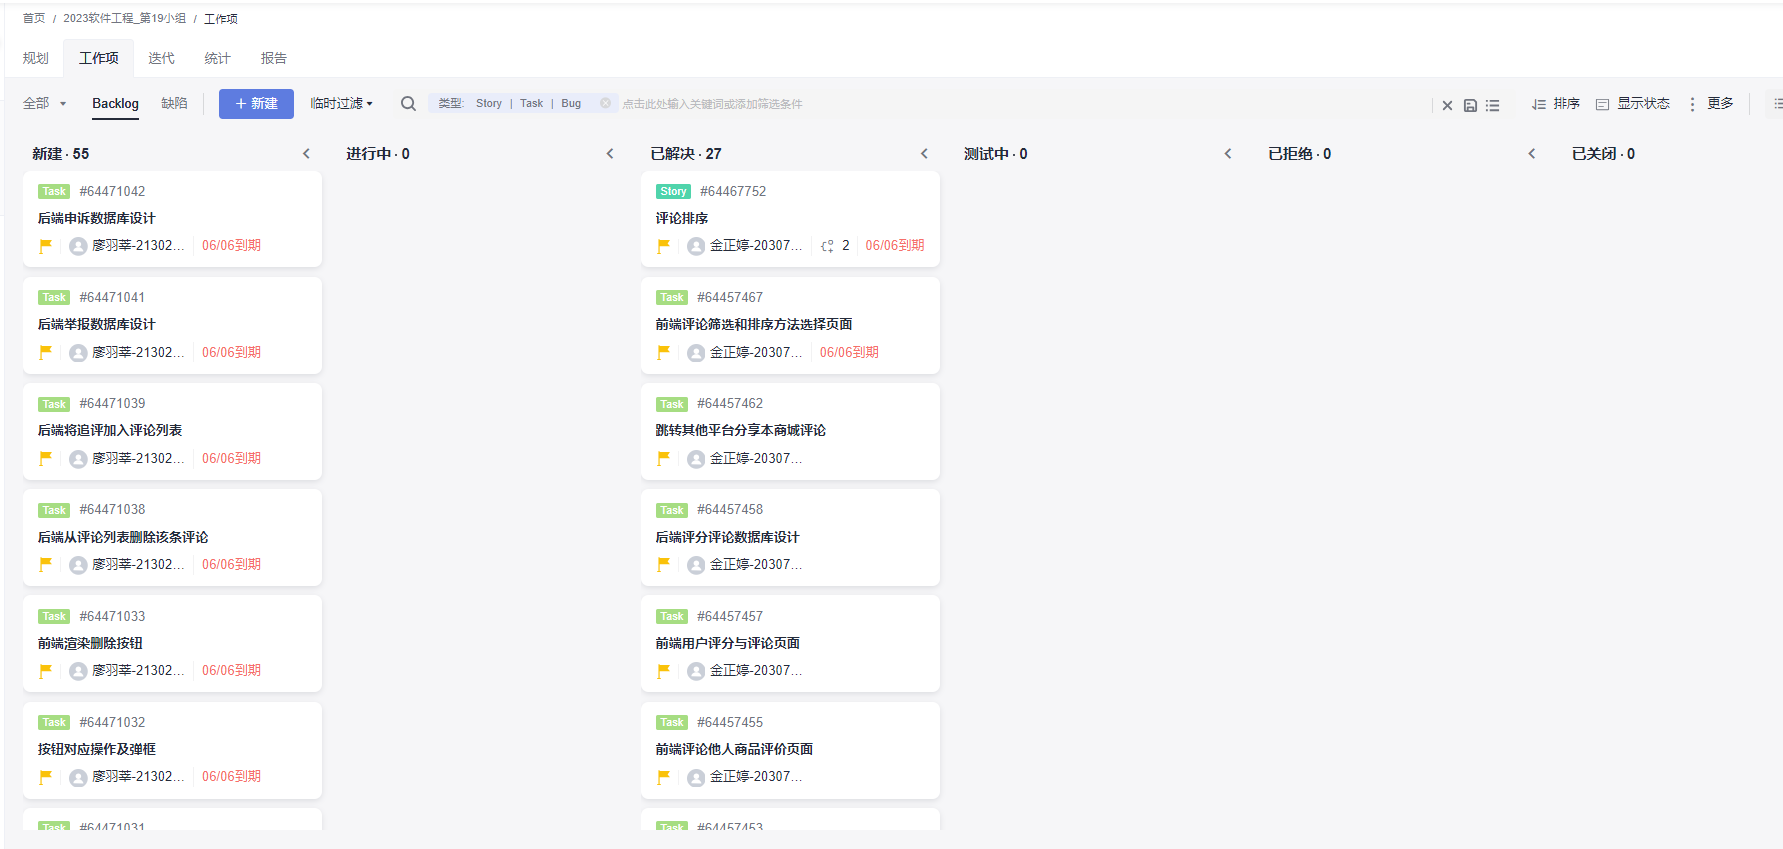Click the assignee avatar on 前端用户评分与评论页面
1783x849 pixels.
click(696, 671)
